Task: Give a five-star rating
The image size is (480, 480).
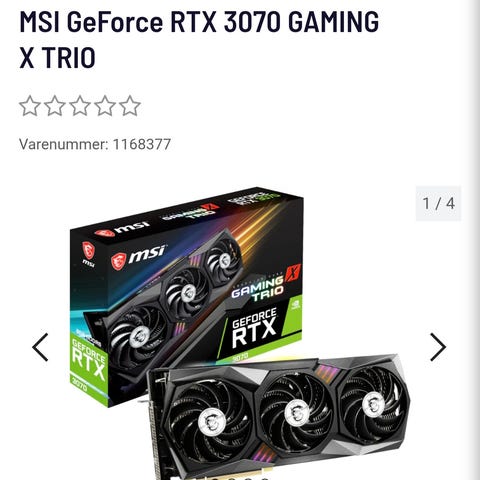Action: [130, 106]
